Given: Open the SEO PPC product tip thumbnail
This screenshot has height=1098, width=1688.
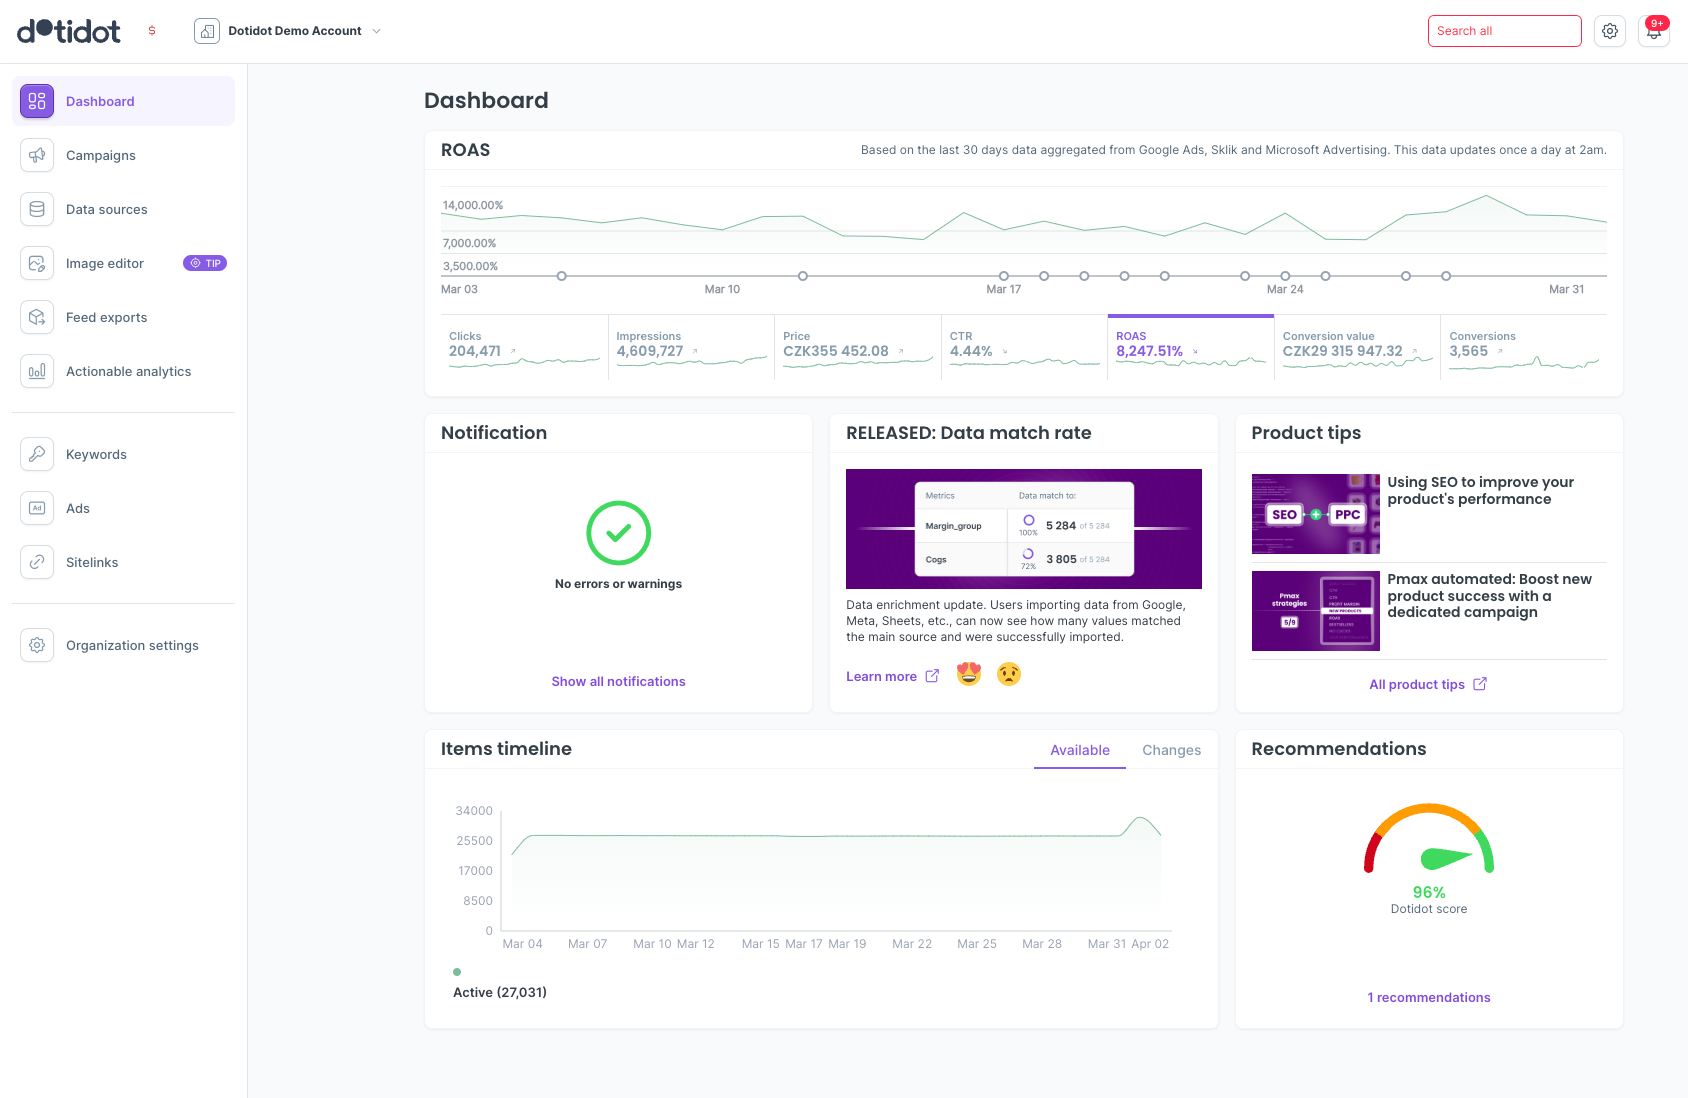Looking at the screenshot, I should pyautogui.click(x=1315, y=514).
